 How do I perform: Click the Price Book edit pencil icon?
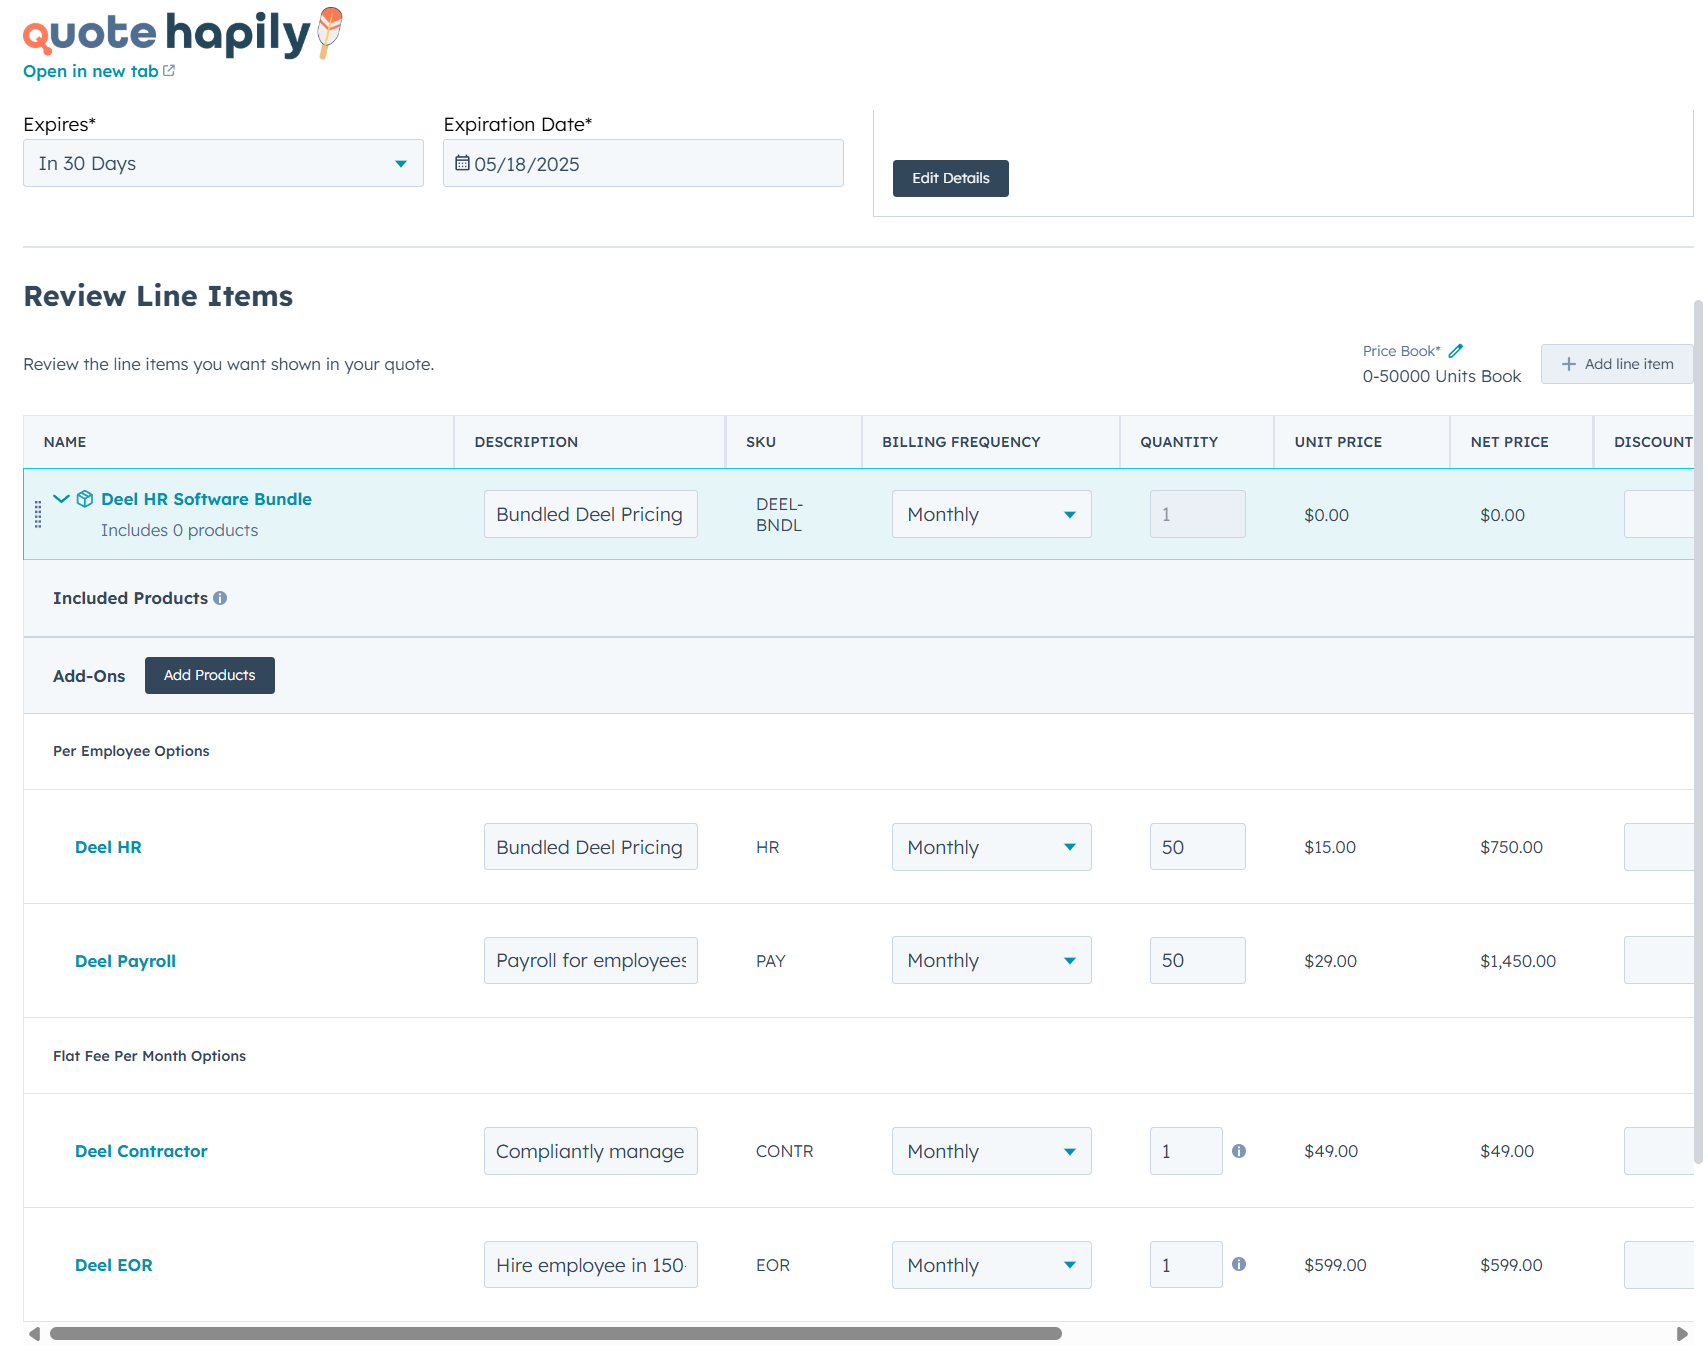point(1456,351)
